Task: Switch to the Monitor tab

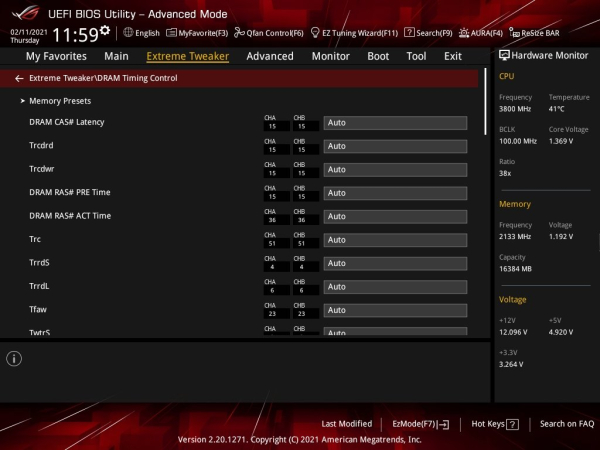Action: click(x=330, y=56)
